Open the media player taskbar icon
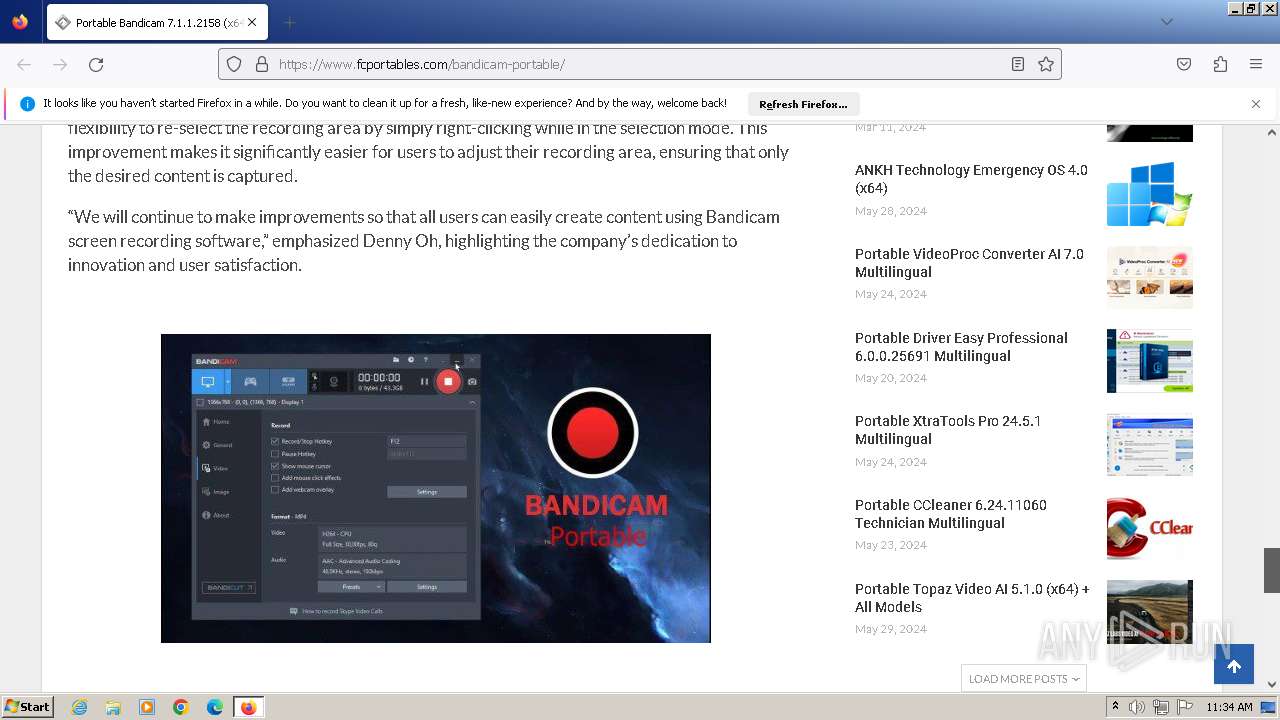This screenshot has width=1280, height=720. pos(147,707)
